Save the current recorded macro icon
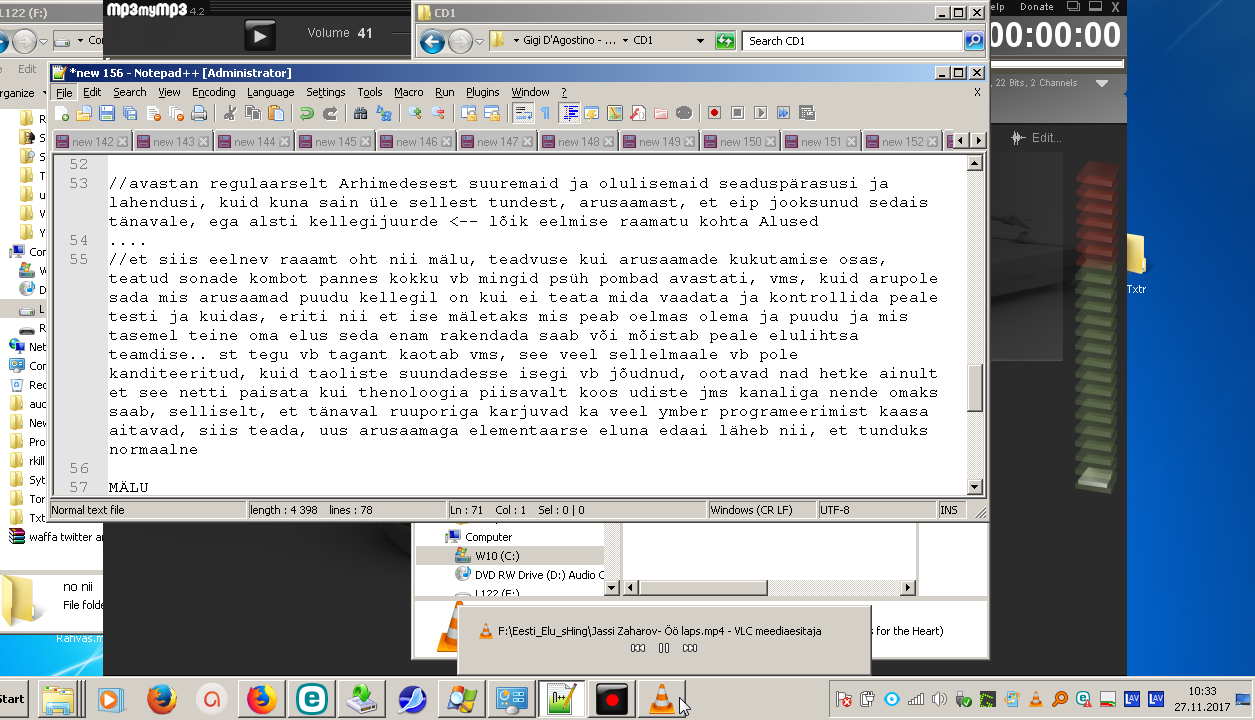This screenshot has height=720, width=1255. [x=806, y=113]
